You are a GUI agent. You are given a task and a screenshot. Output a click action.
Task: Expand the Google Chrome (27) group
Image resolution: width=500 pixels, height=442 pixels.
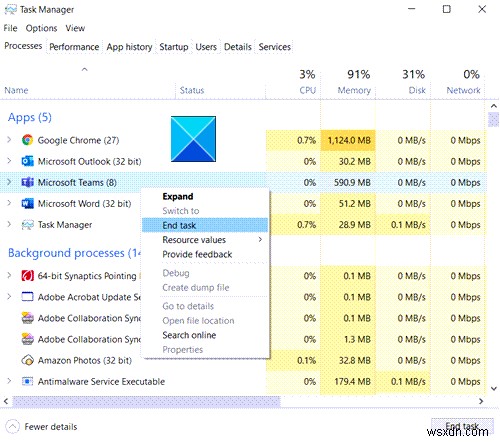point(9,140)
